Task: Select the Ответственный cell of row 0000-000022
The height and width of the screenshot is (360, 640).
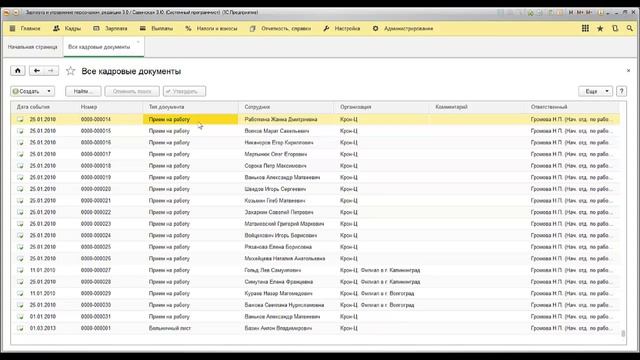Action: pyautogui.click(x=571, y=212)
